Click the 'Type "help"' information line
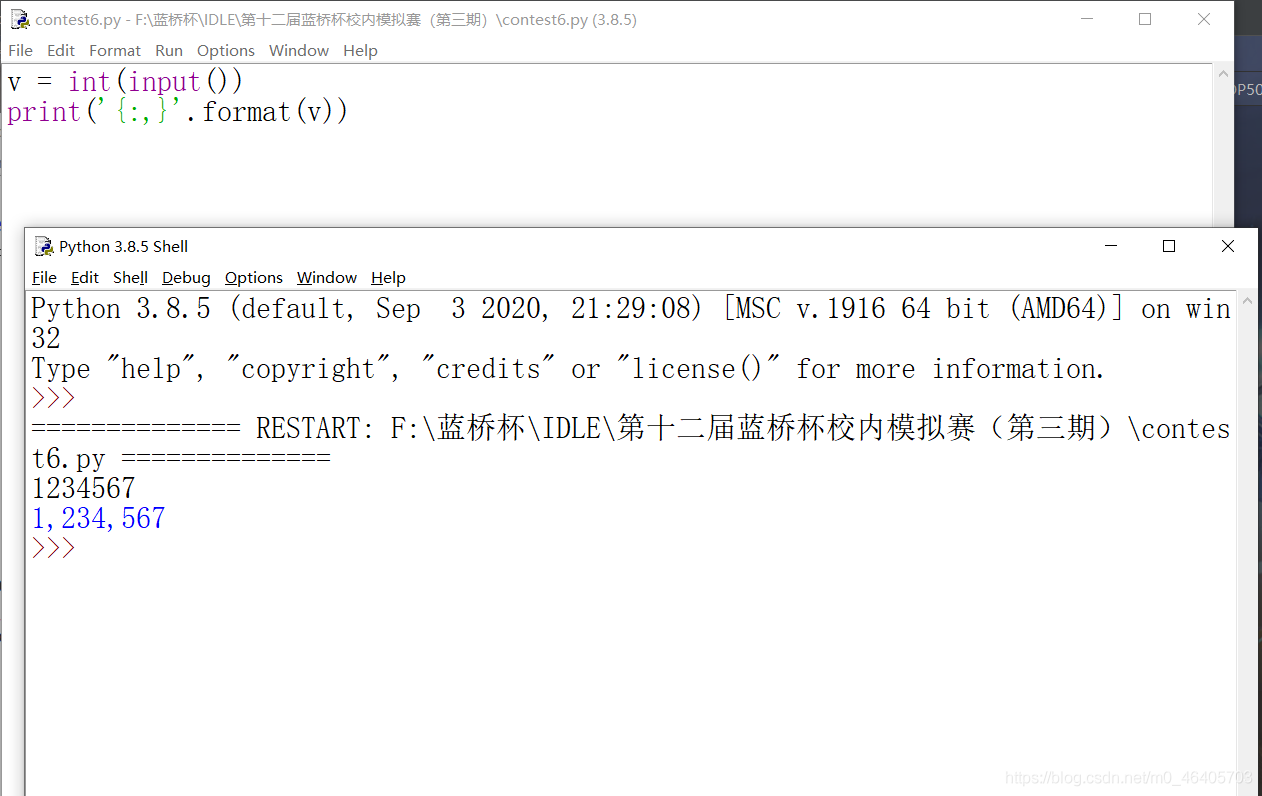 tap(568, 369)
